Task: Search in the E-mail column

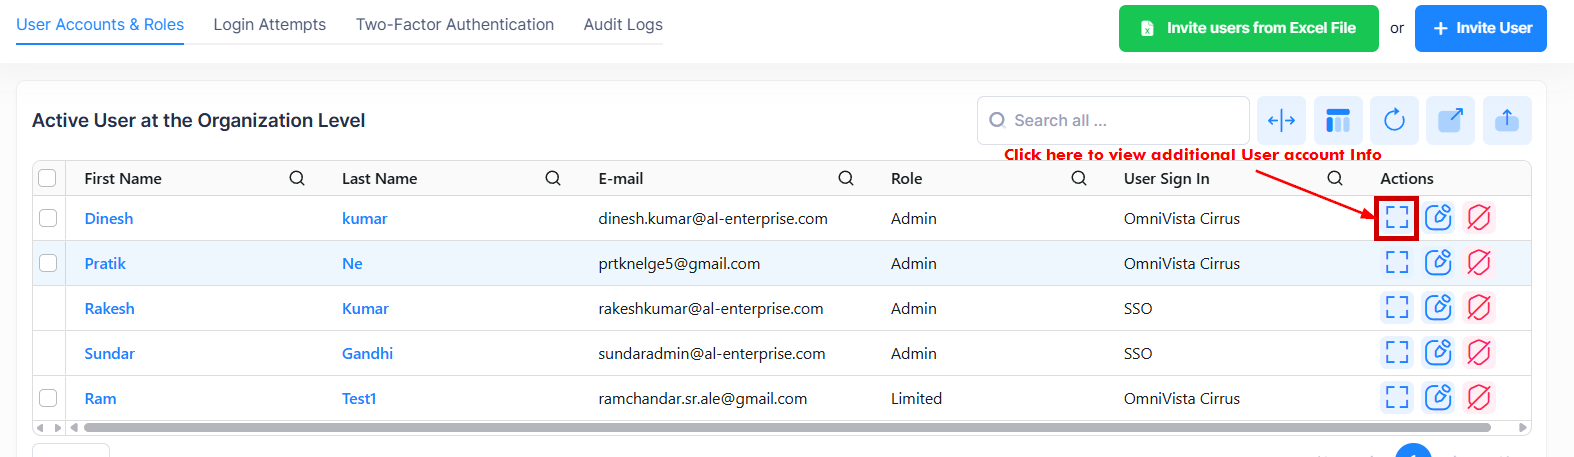Action: [846, 178]
